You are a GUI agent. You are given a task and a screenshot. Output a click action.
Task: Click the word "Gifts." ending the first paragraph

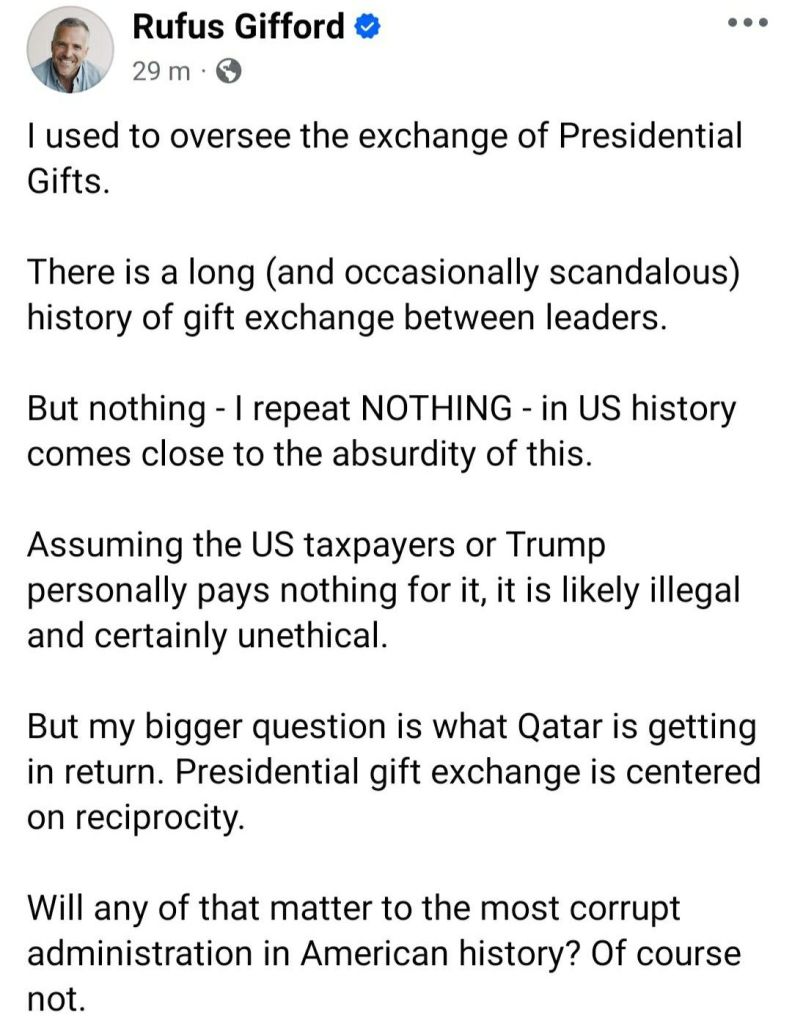pos(66,182)
